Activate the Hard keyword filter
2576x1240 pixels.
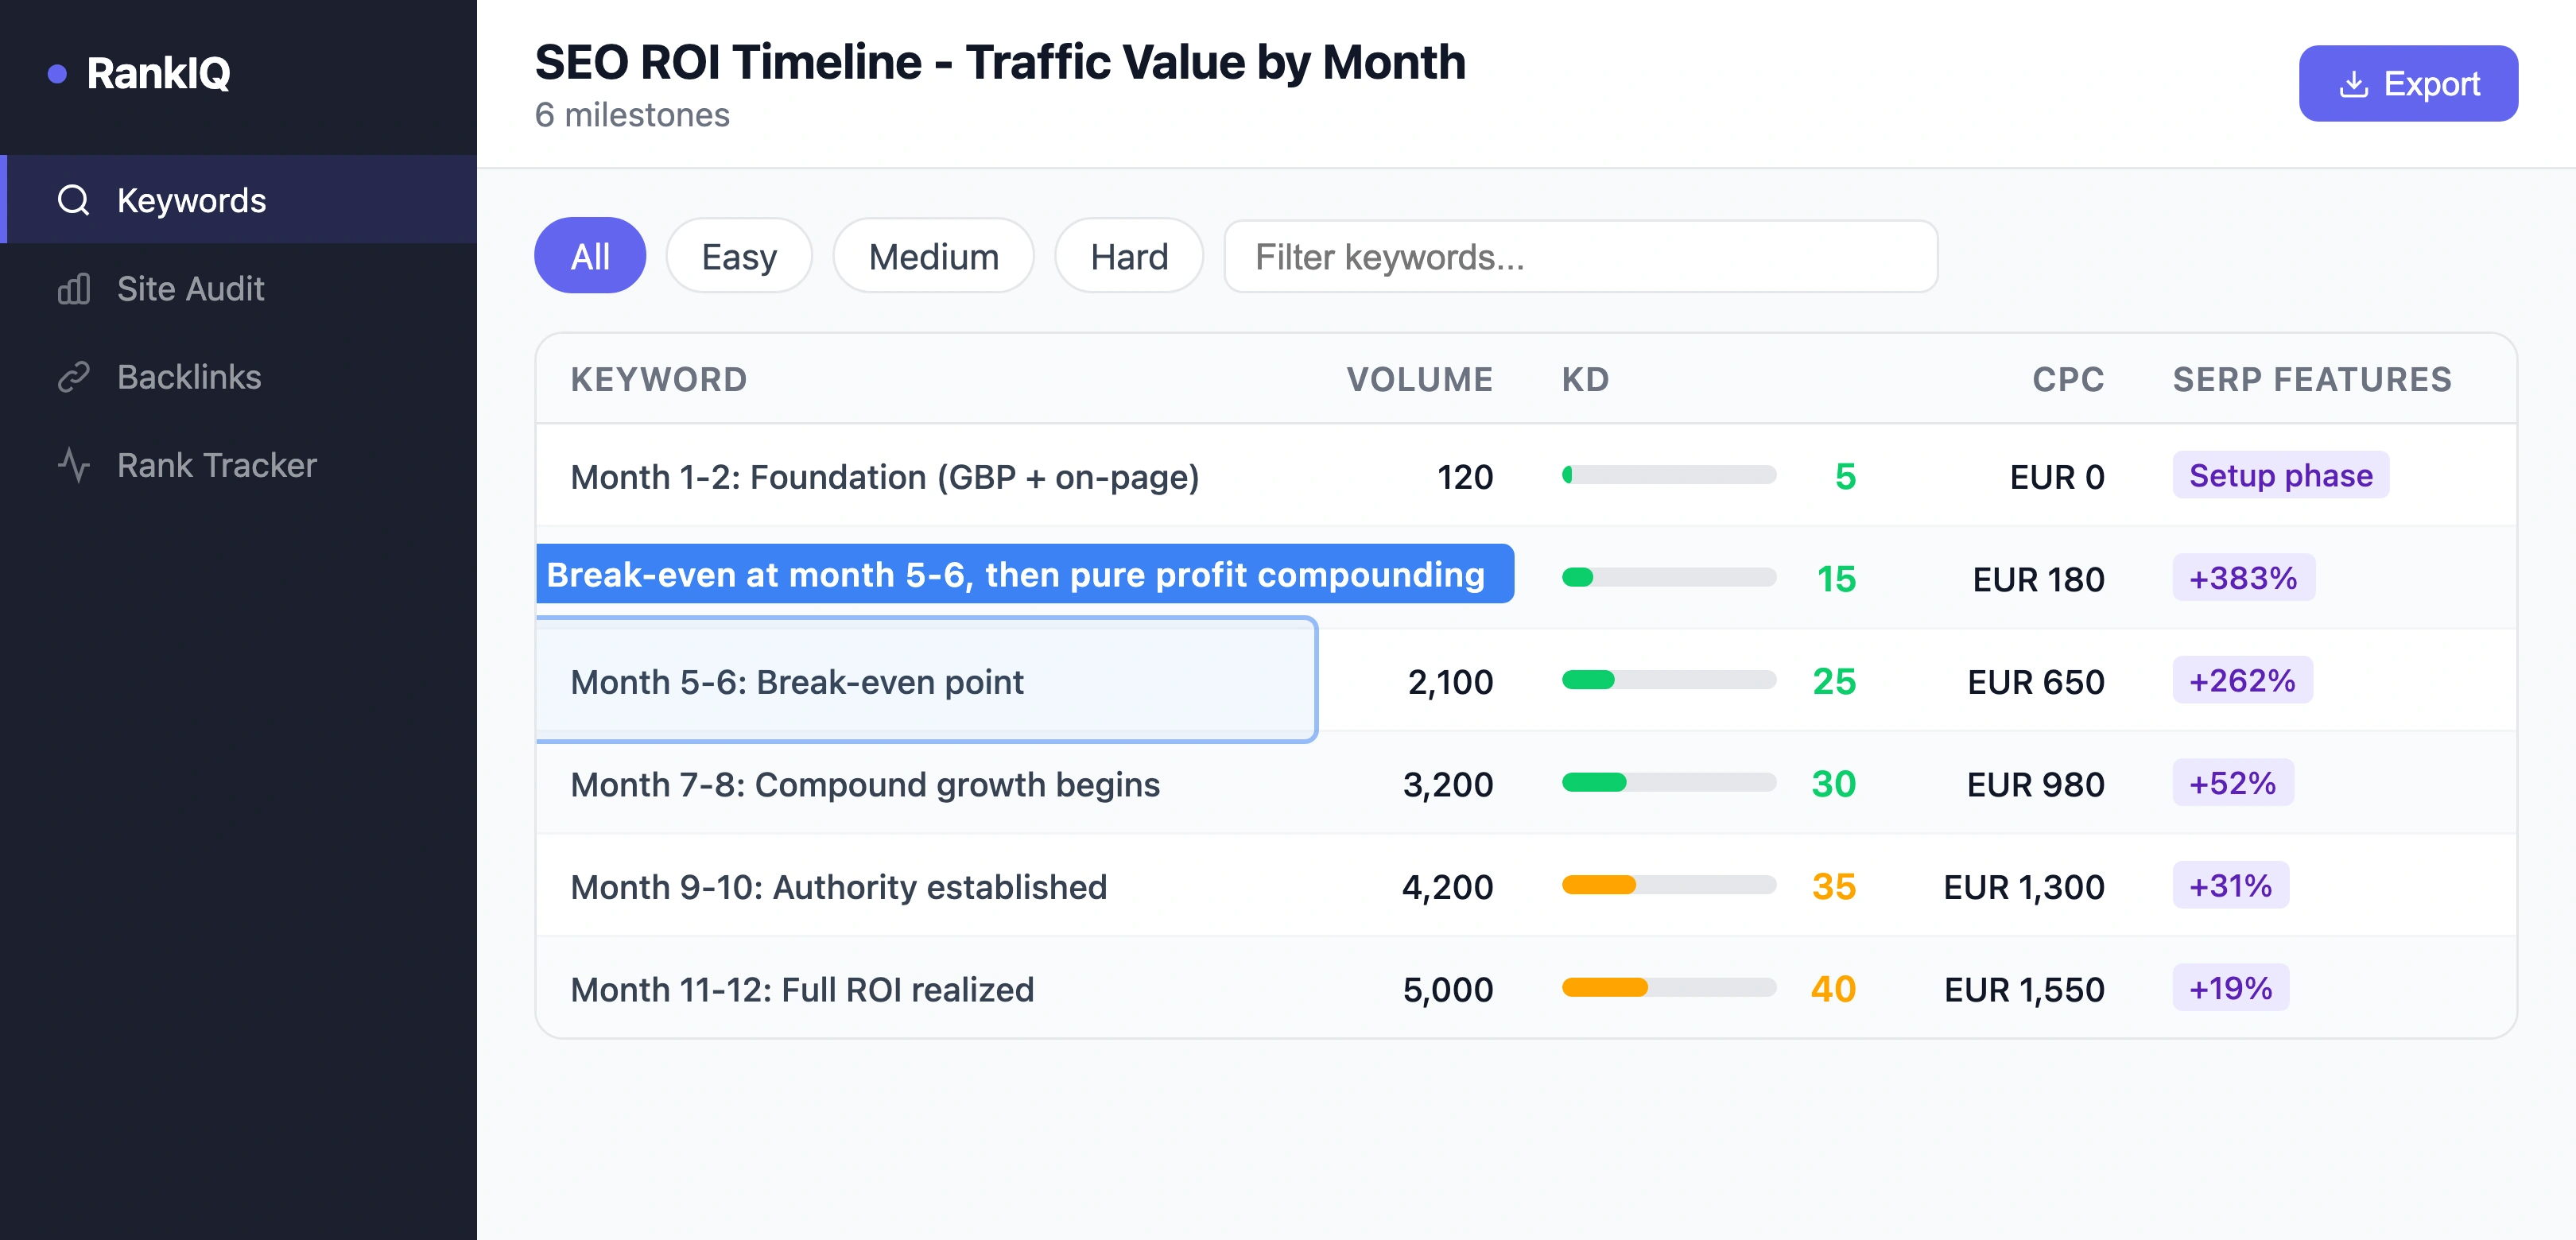(x=1128, y=256)
